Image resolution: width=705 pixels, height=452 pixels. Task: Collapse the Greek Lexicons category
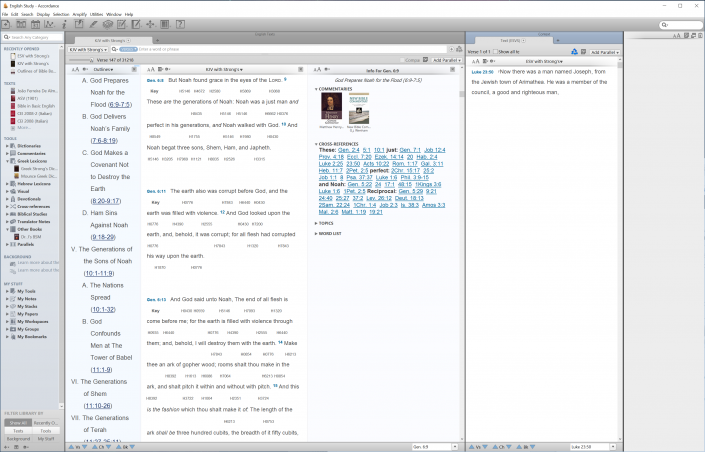(7, 161)
